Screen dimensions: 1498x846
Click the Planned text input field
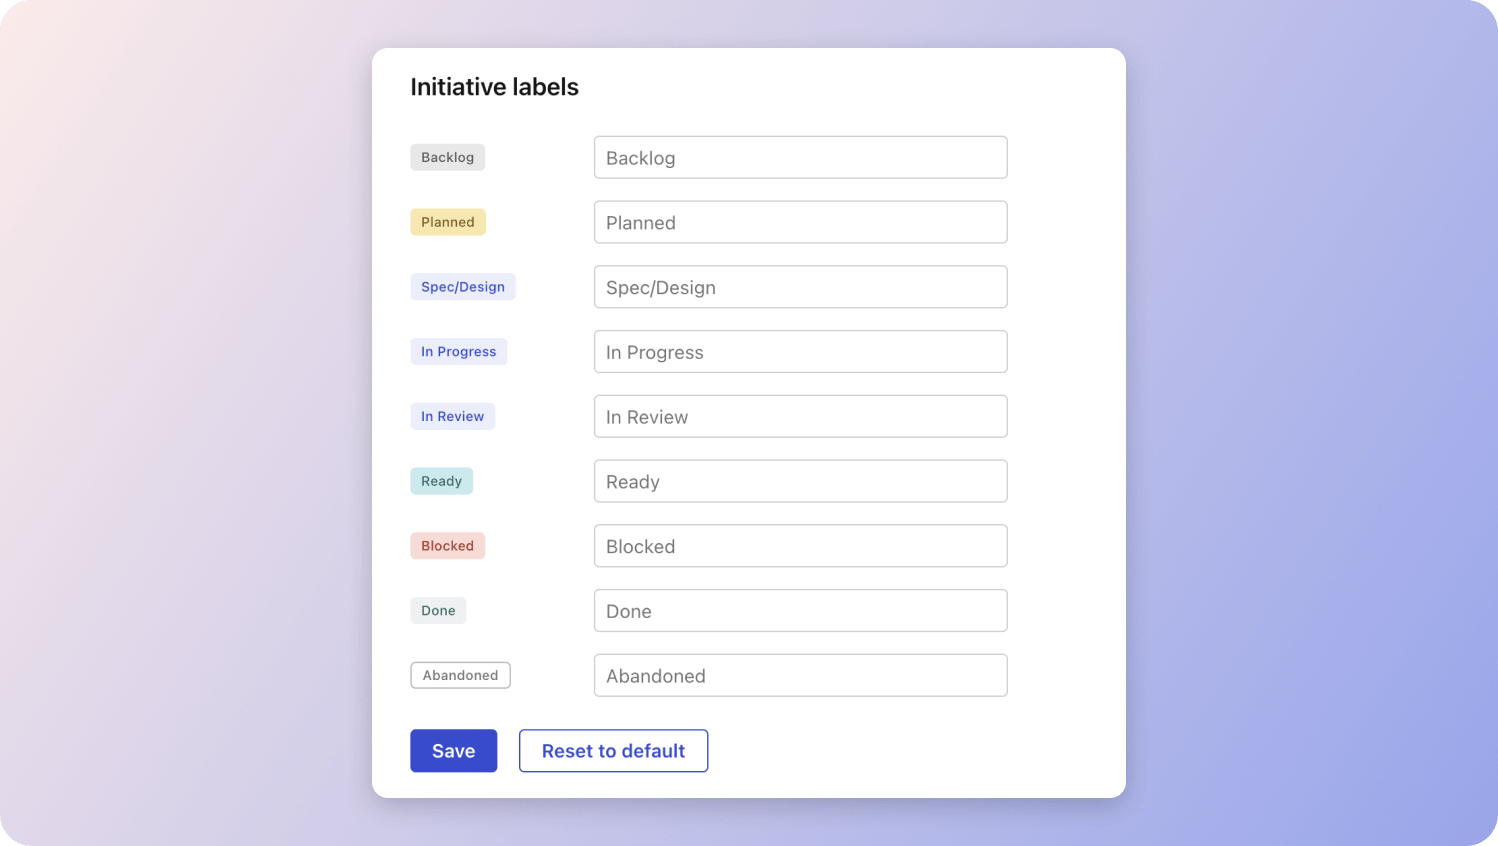coord(800,222)
